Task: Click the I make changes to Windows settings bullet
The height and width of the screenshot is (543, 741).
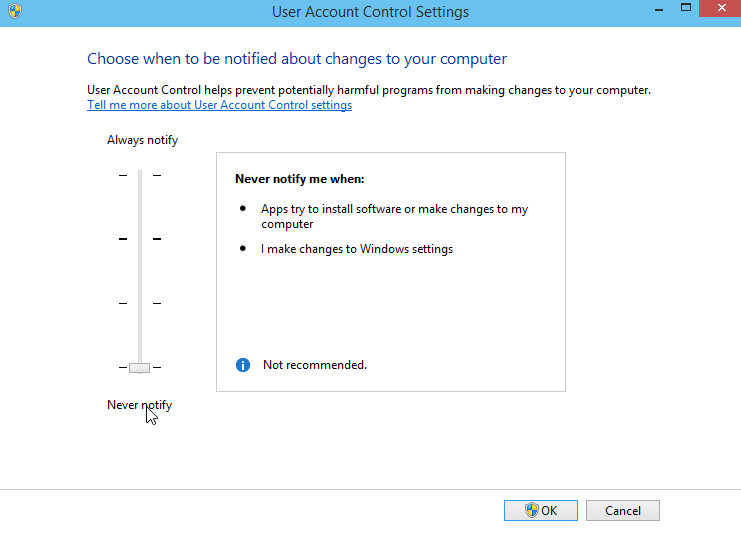Action: (357, 249)
